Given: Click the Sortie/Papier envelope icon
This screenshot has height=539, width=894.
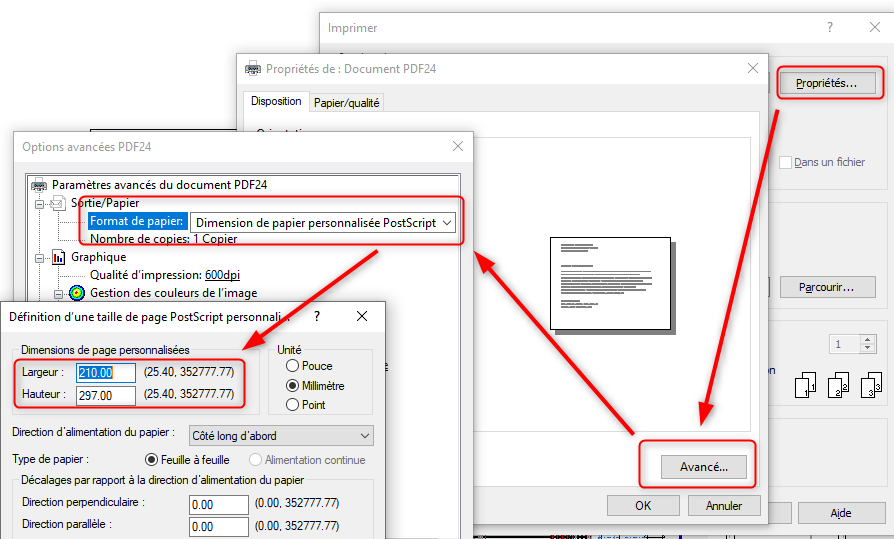Looking at the screenshot, I should click(x=58, y=203).
